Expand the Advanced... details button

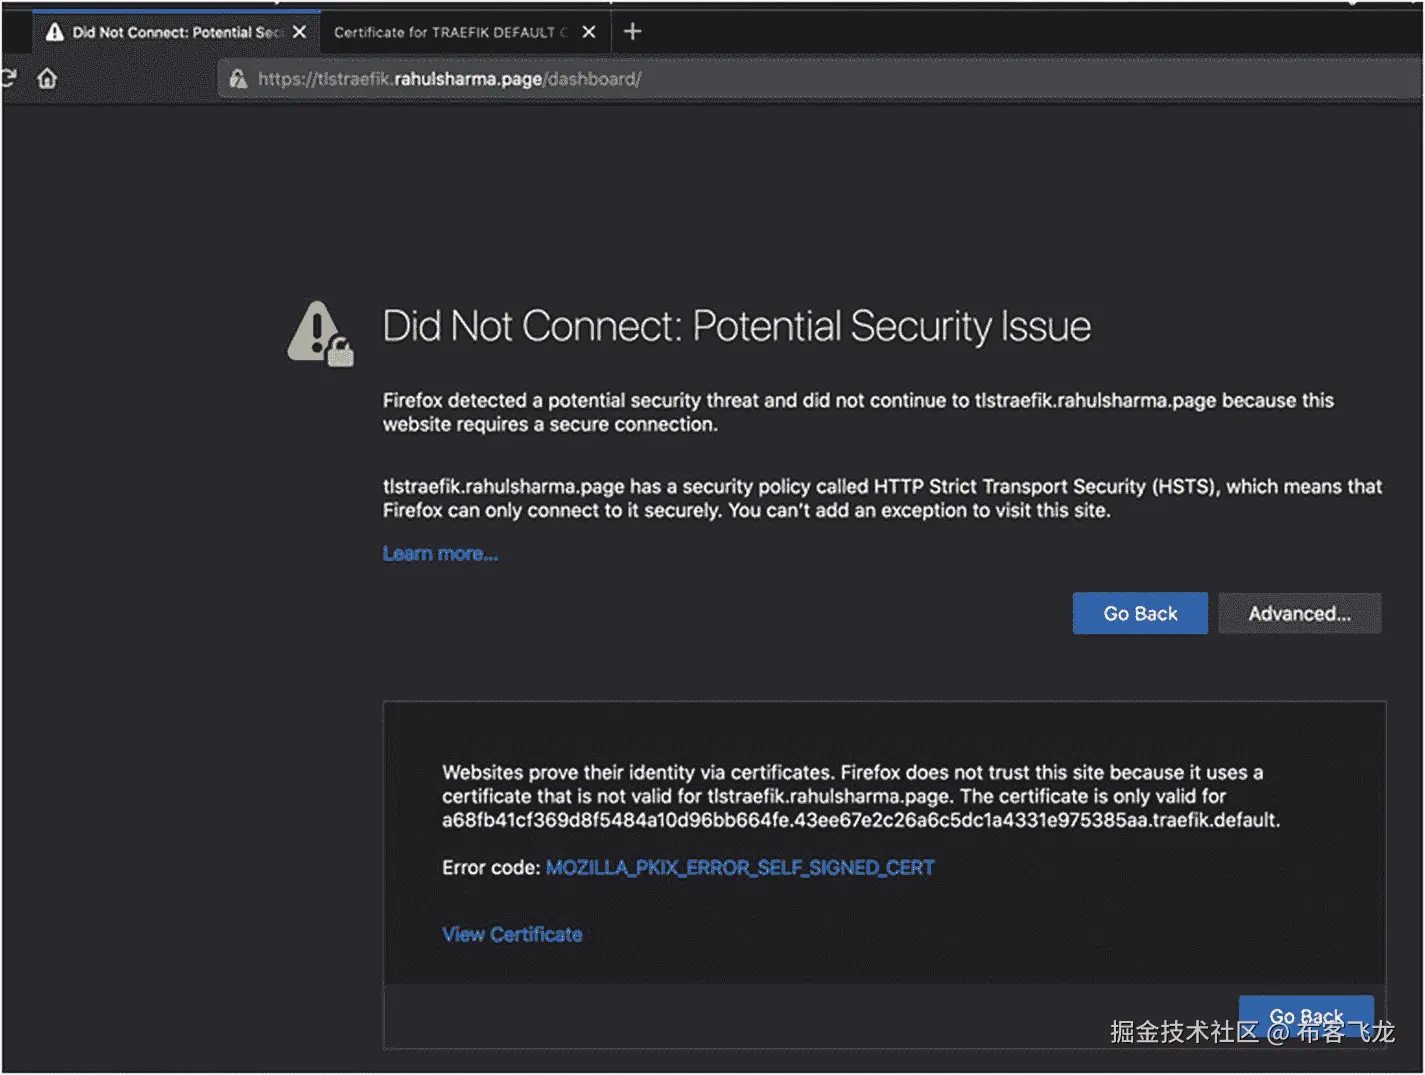click(1299, 614)
